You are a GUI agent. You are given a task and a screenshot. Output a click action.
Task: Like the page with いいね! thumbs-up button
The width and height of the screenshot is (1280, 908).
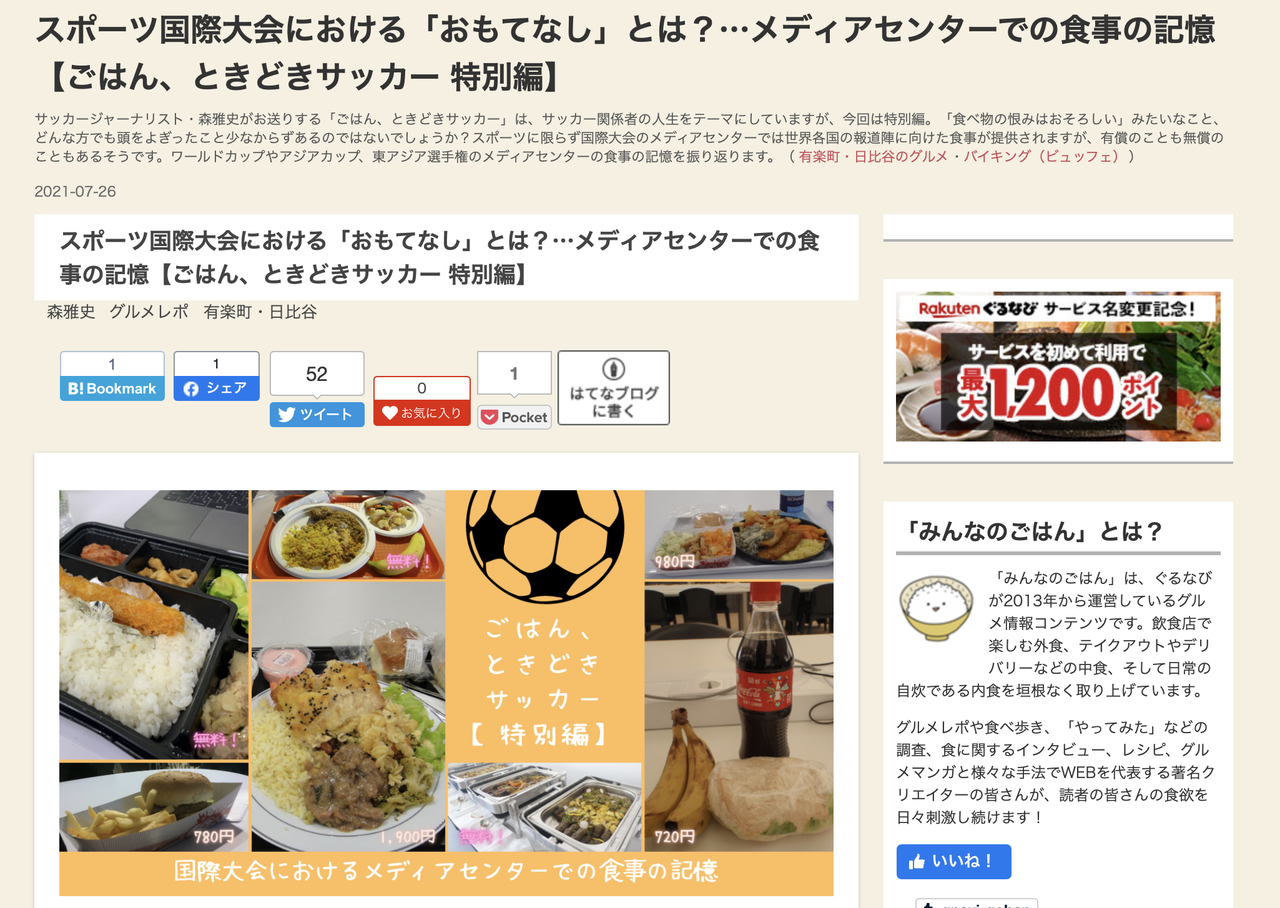click(953, 861)
